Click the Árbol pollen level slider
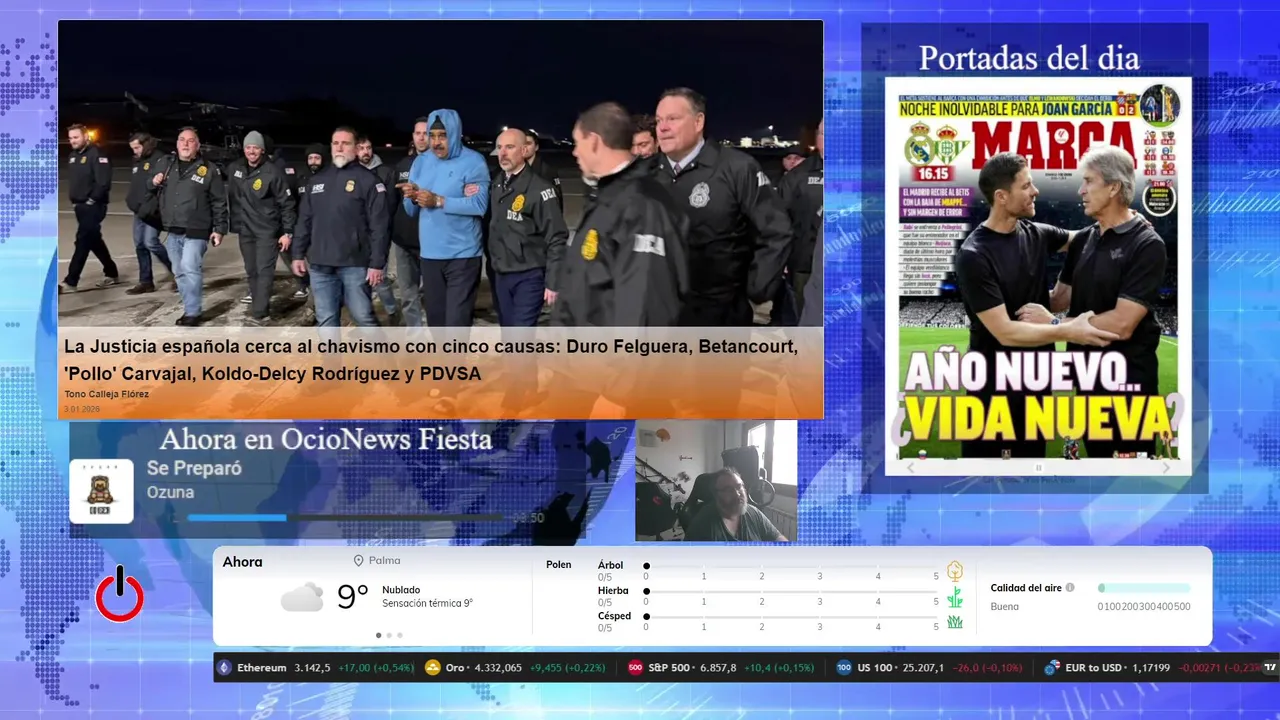The height and width of the screenshot is (720, 1280). [791, 566]
